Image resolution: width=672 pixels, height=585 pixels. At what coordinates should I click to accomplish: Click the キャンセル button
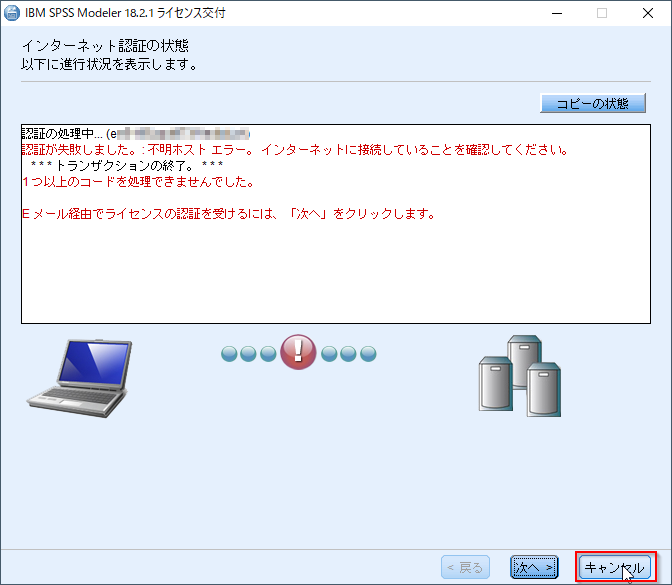pos(615,567)
